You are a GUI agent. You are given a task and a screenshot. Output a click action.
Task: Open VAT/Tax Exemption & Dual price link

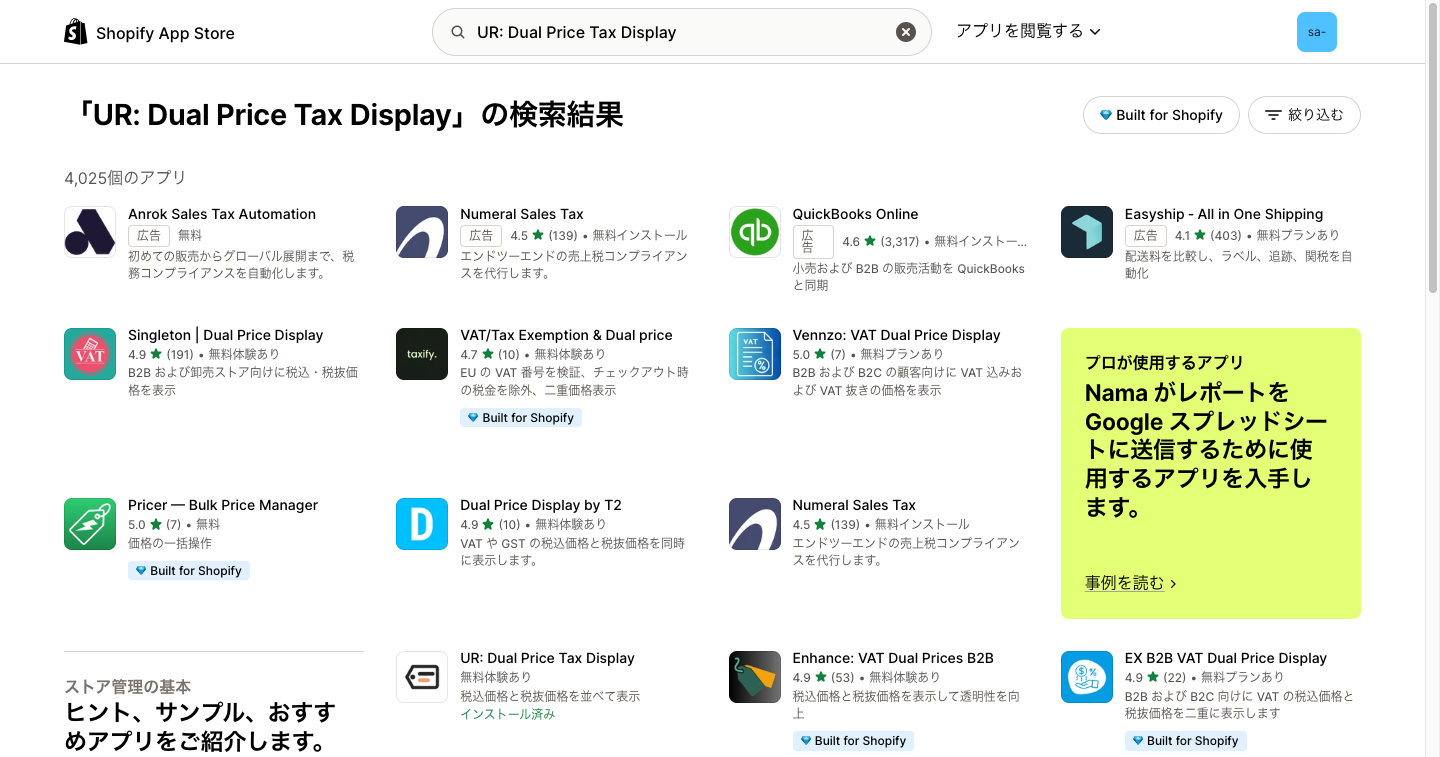point(566,335)
